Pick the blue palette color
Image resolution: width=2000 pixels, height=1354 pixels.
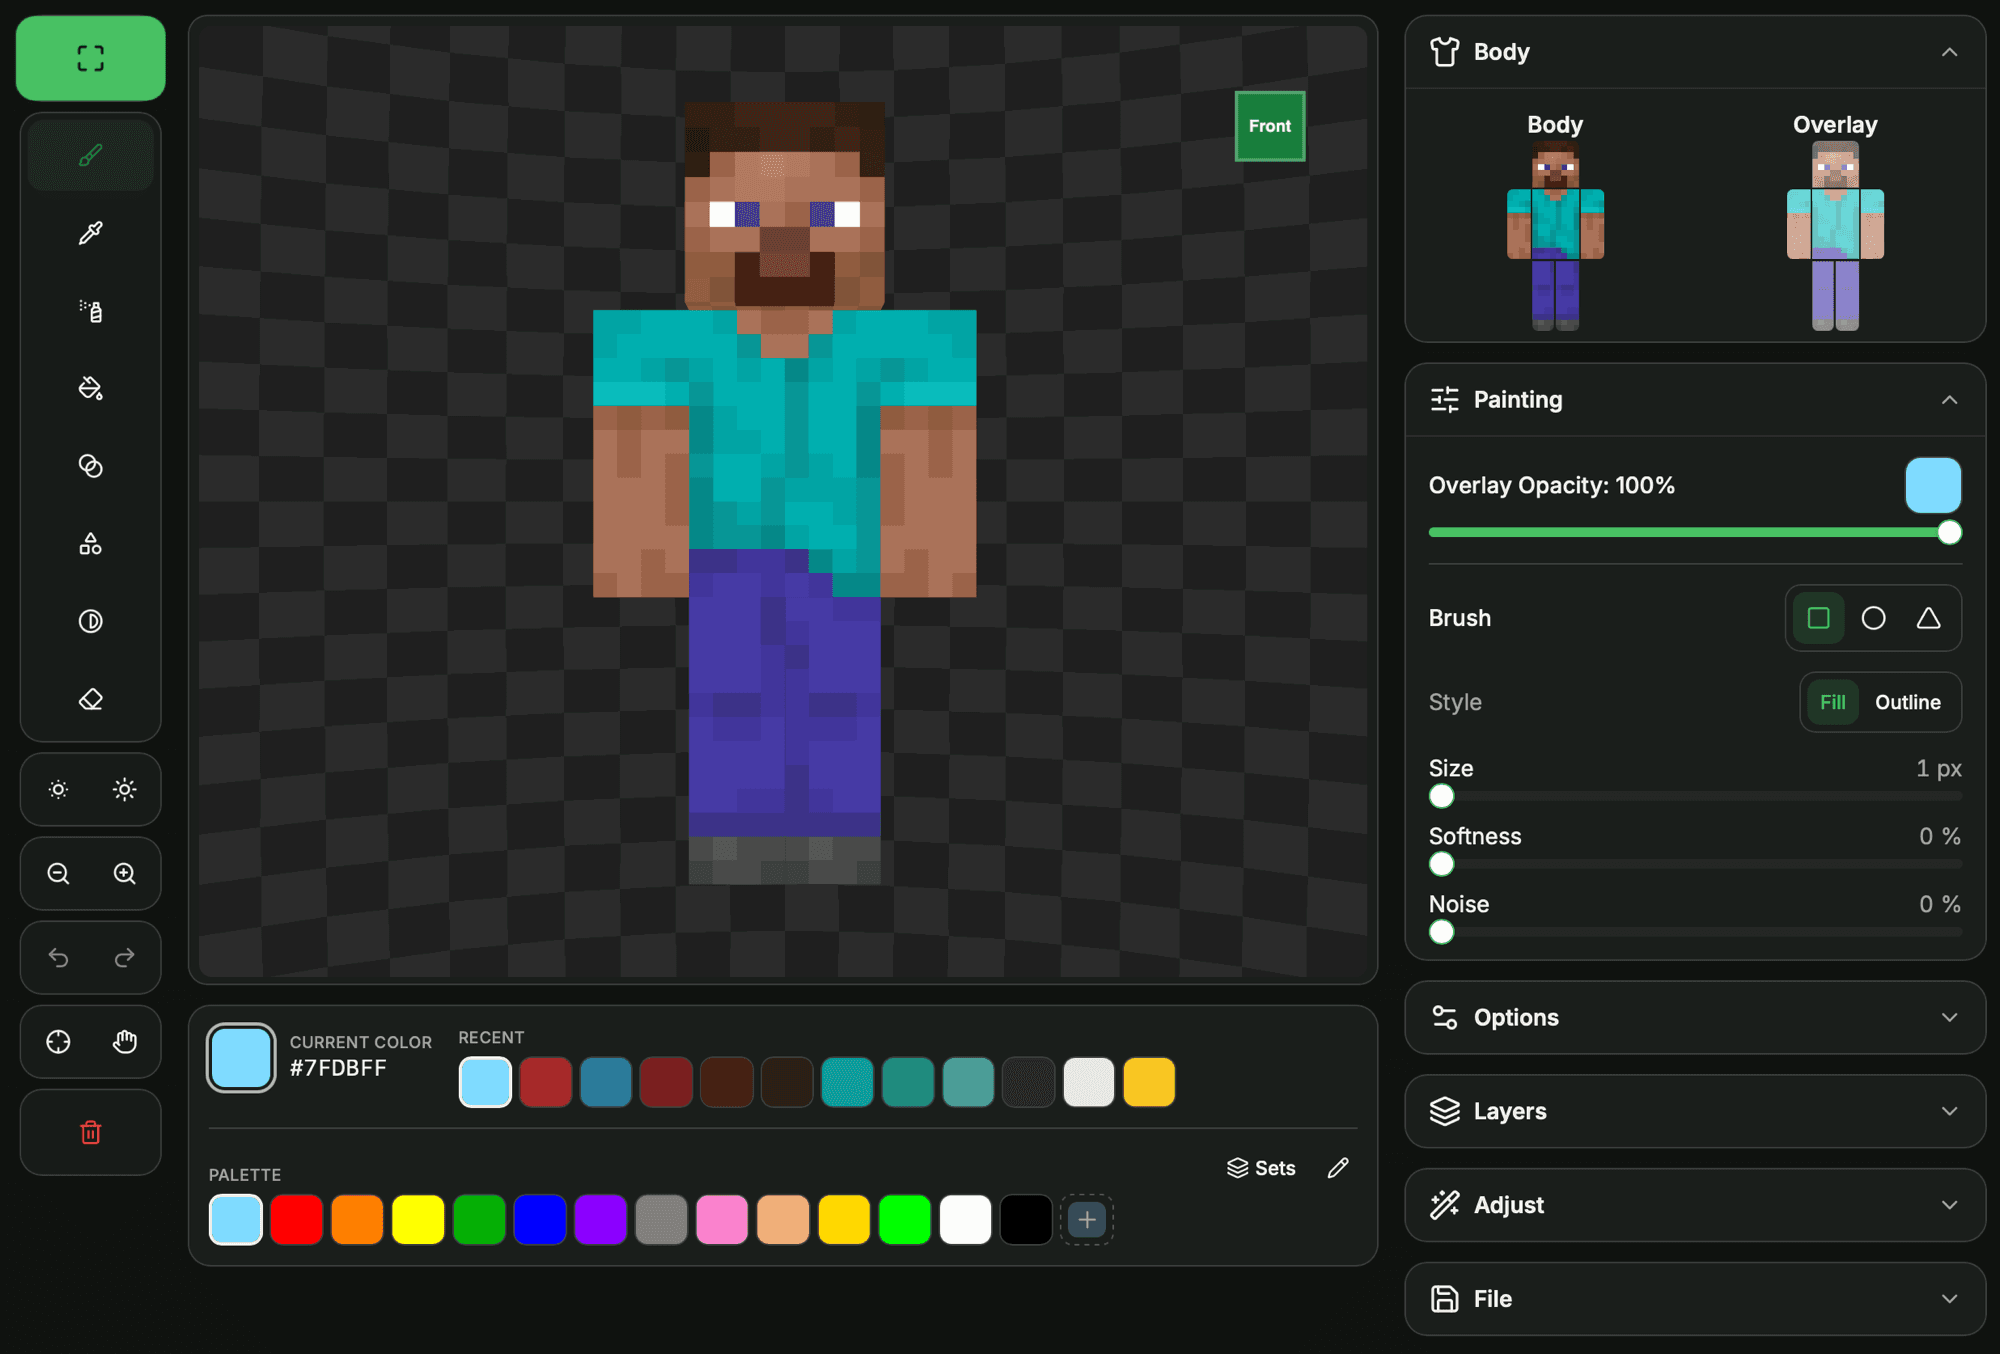pos(540,1220)
